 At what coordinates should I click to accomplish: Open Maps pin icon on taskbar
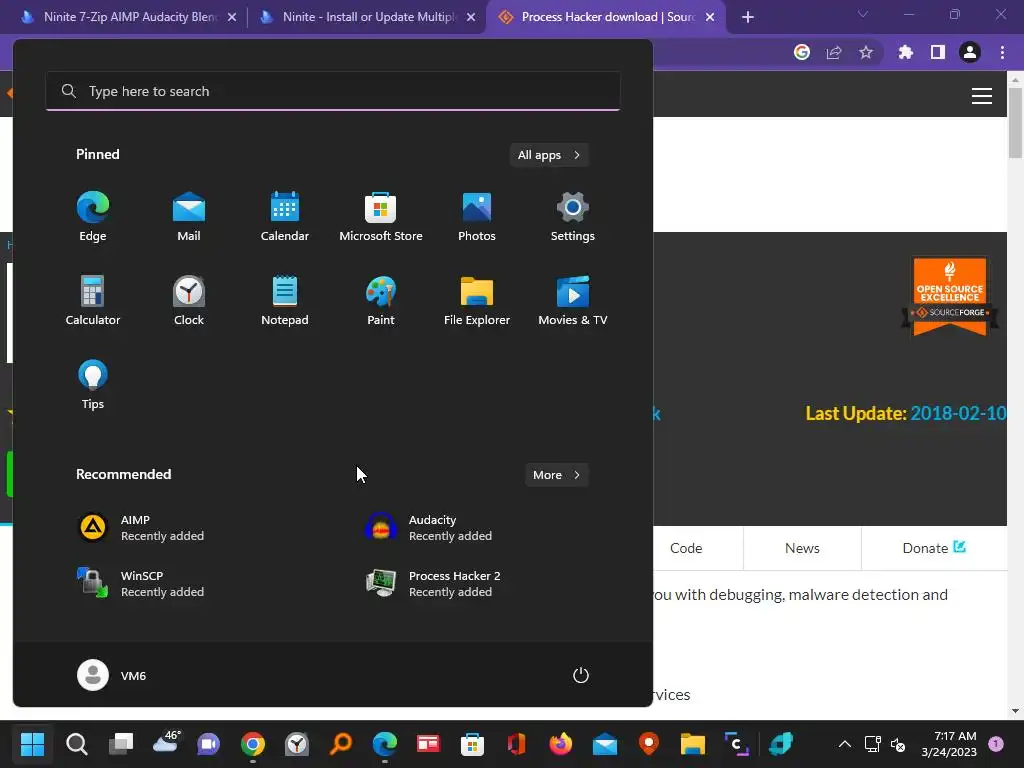pyautogui.click(x=648, y=743)
